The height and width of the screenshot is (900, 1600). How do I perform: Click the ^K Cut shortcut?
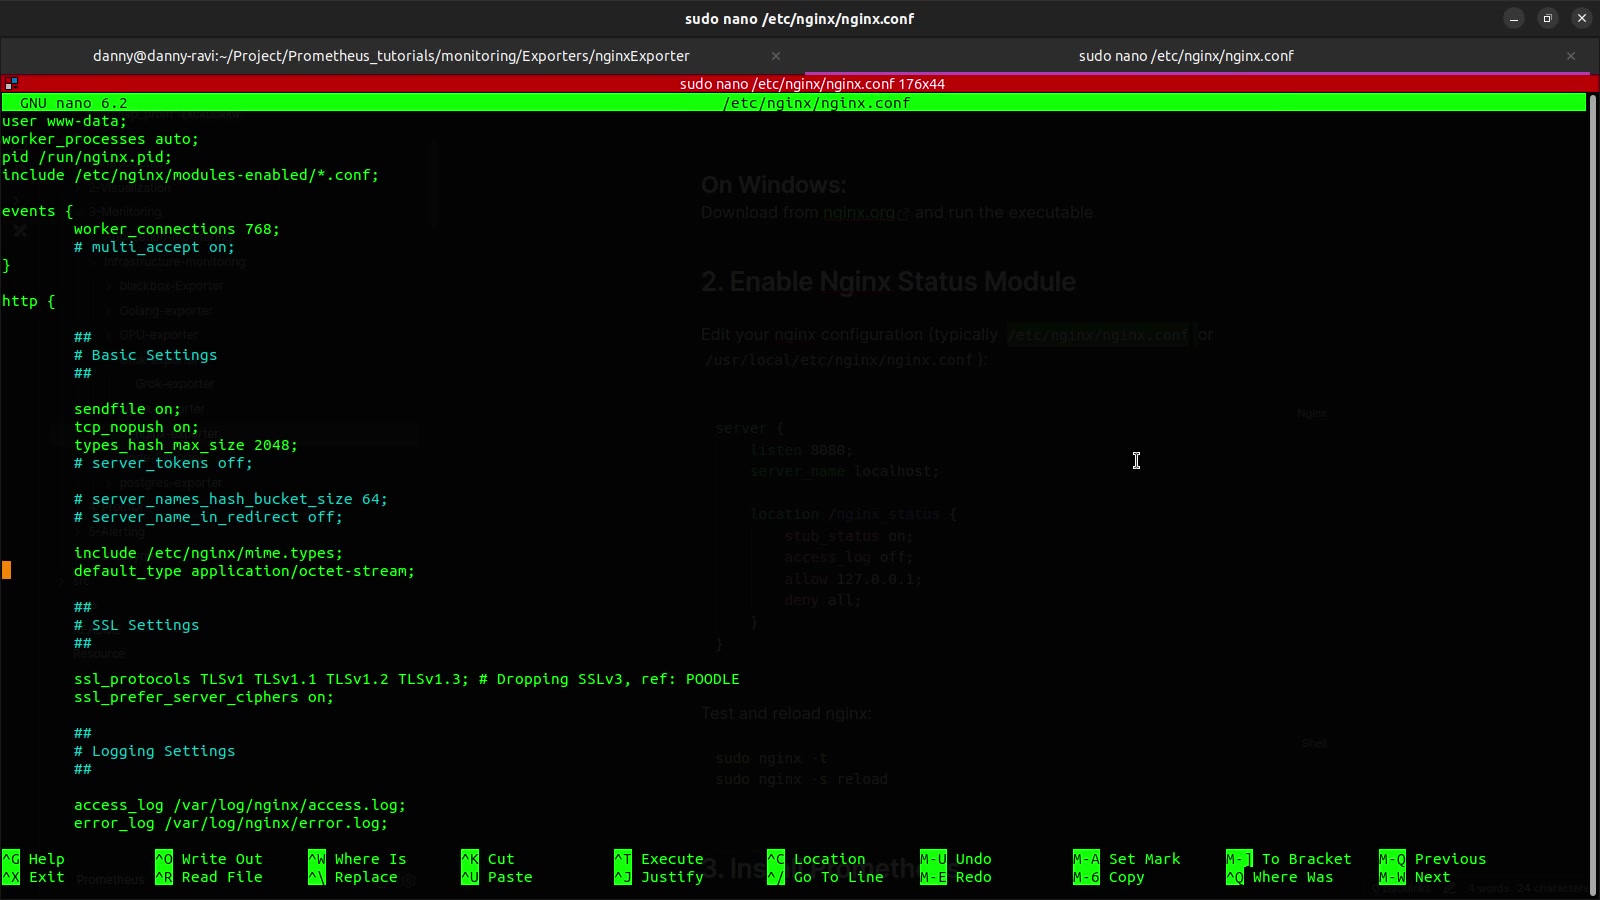488,859
